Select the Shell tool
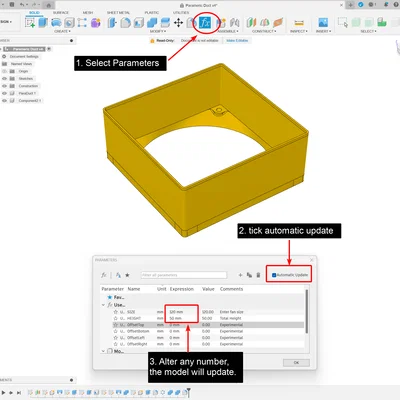This screenshot has width=400, height=400. pos(139,23)
